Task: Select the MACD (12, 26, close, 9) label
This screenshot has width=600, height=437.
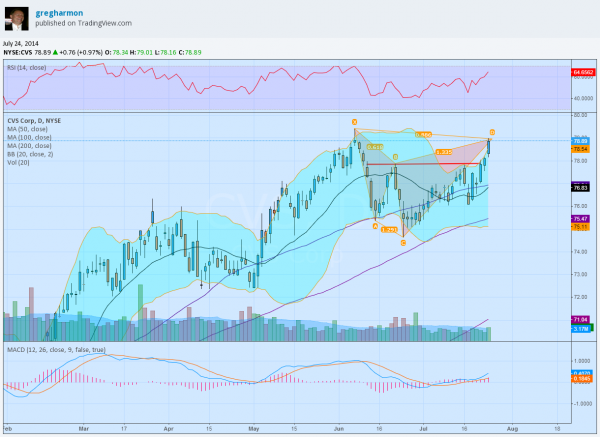Action: 56,350
